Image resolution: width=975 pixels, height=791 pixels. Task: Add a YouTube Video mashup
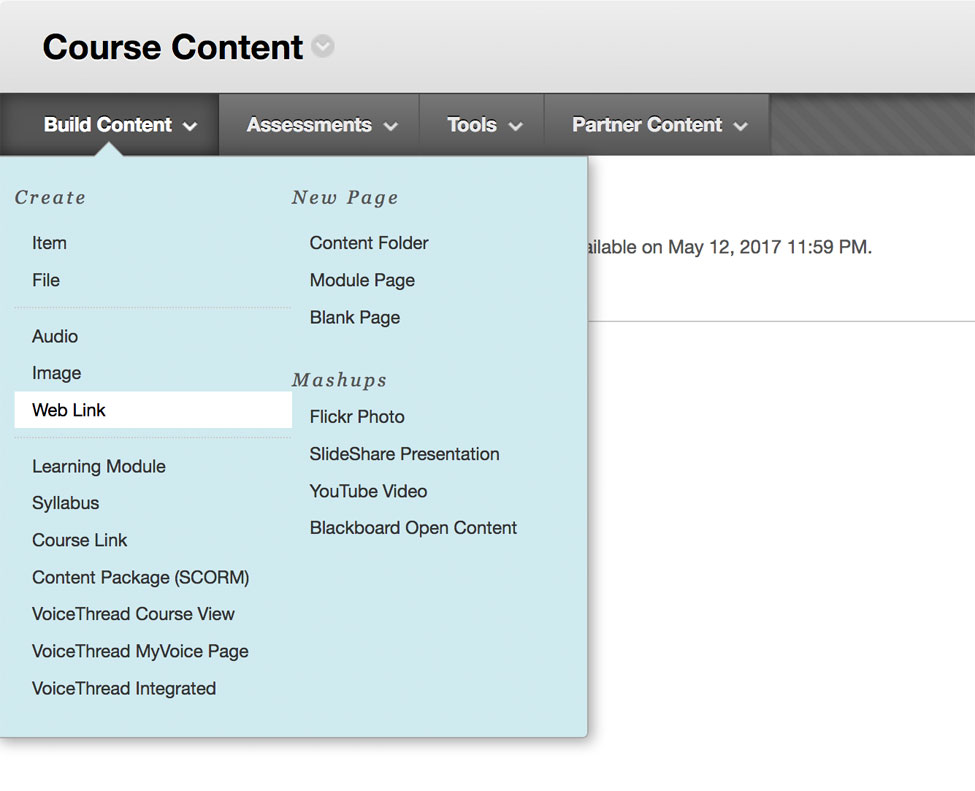(368, 491)
